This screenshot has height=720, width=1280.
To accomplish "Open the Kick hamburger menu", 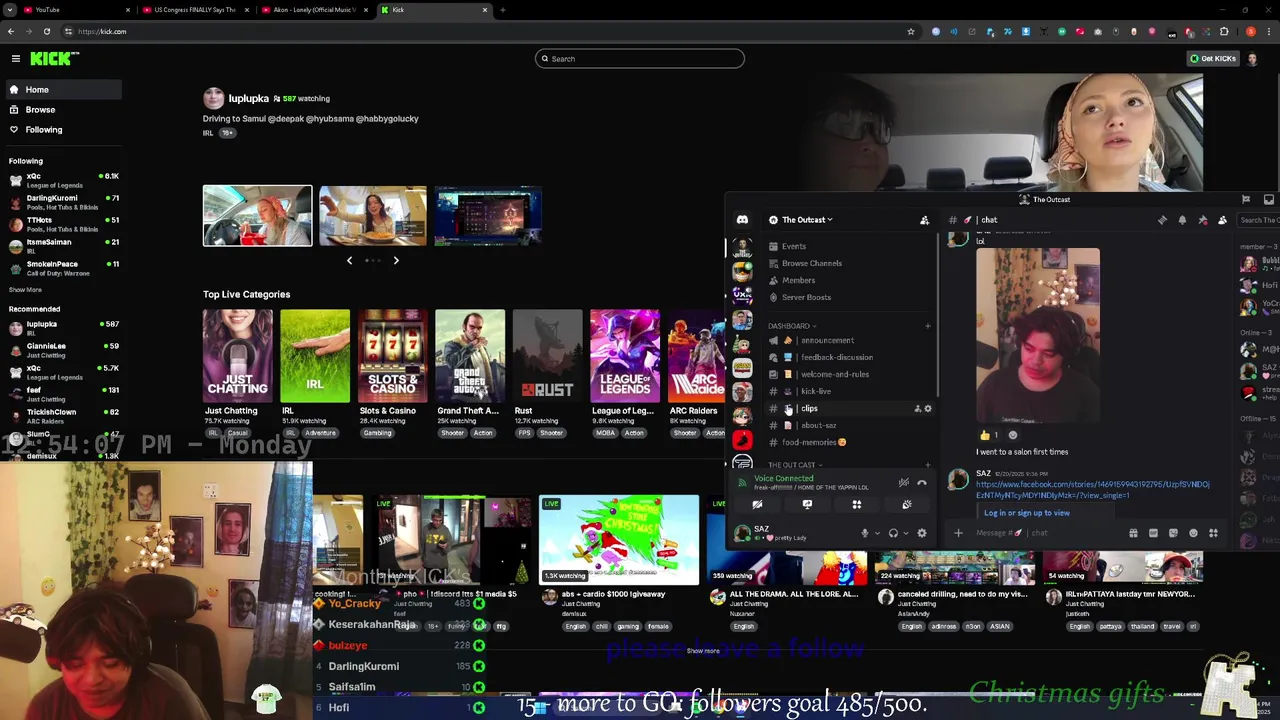I will (16, 59).
